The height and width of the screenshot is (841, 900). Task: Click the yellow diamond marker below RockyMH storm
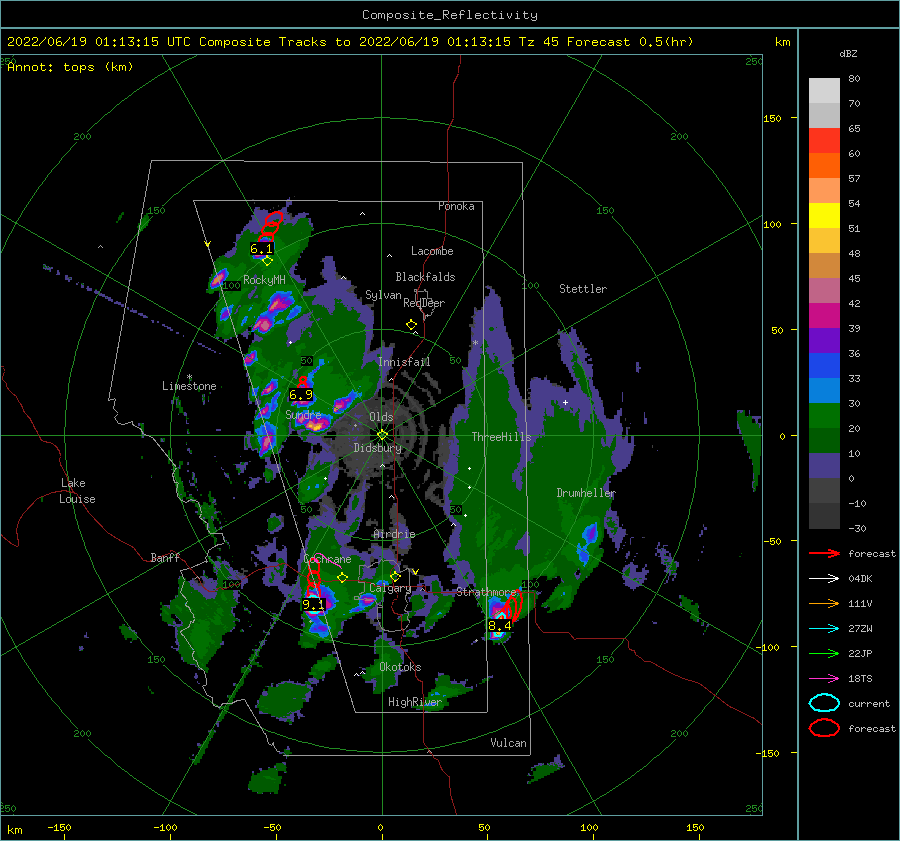click(x=267, y=261)
